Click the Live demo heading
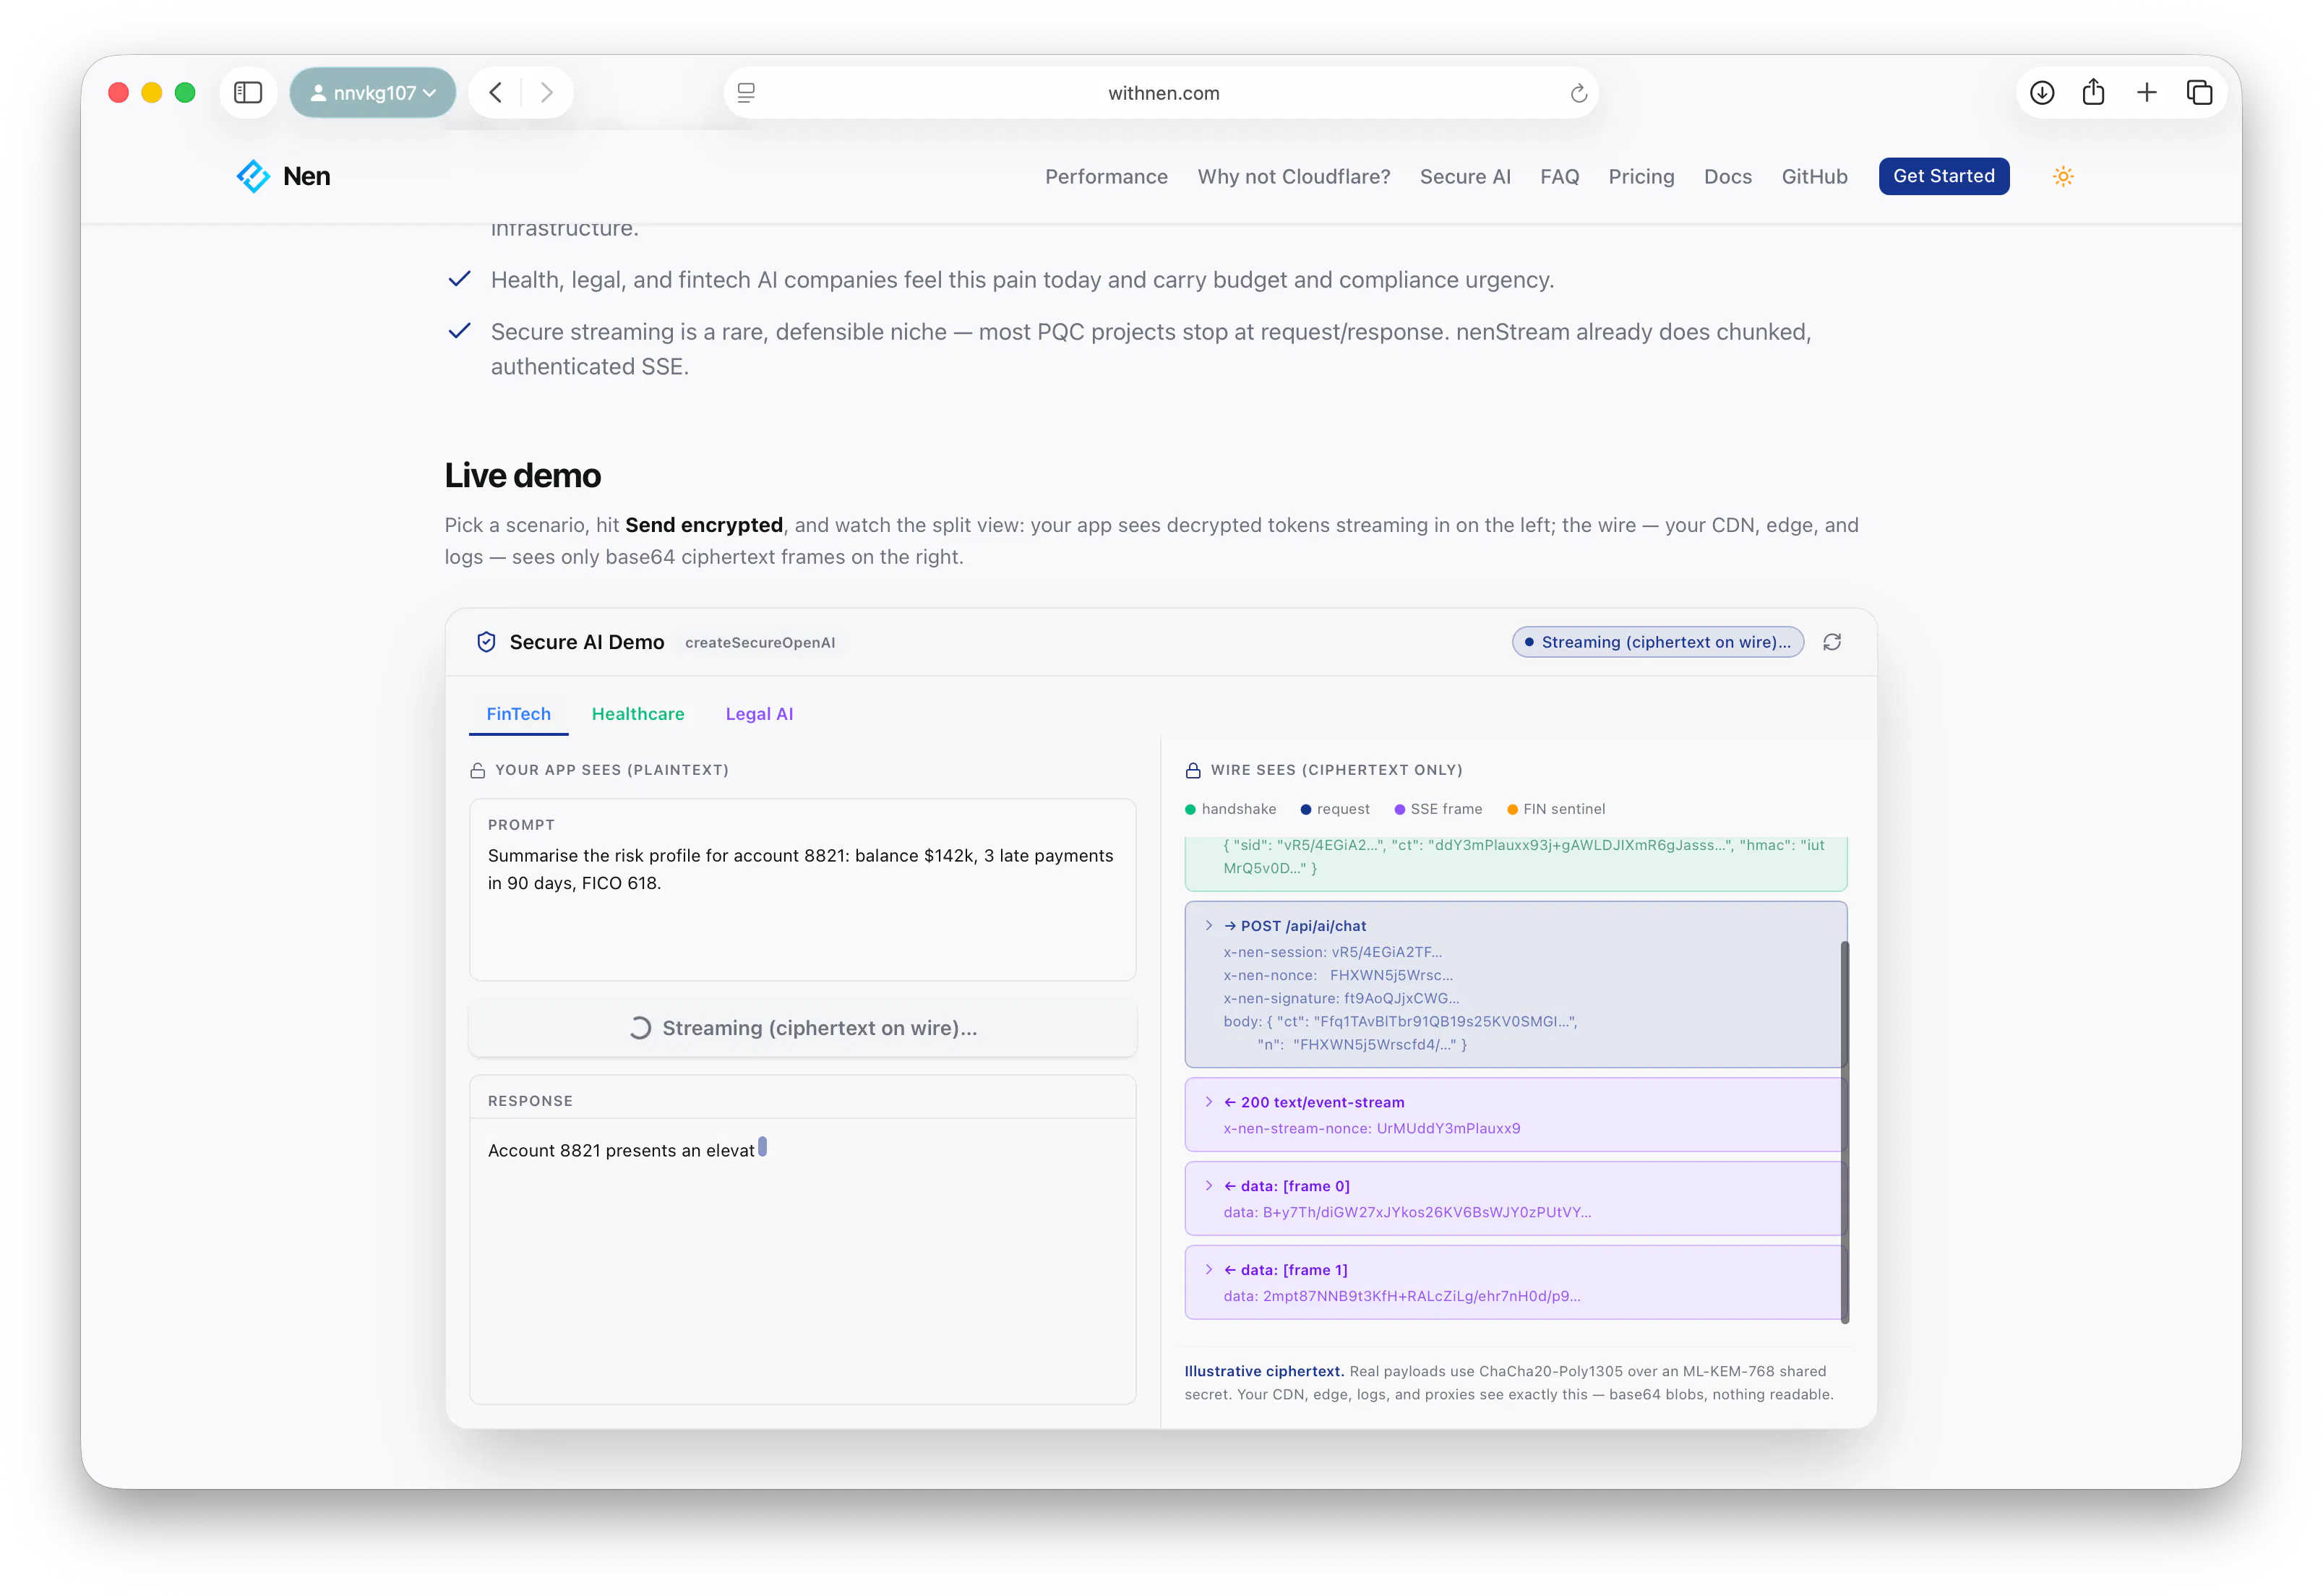The image size is (2323, 1596). point(522,475)
